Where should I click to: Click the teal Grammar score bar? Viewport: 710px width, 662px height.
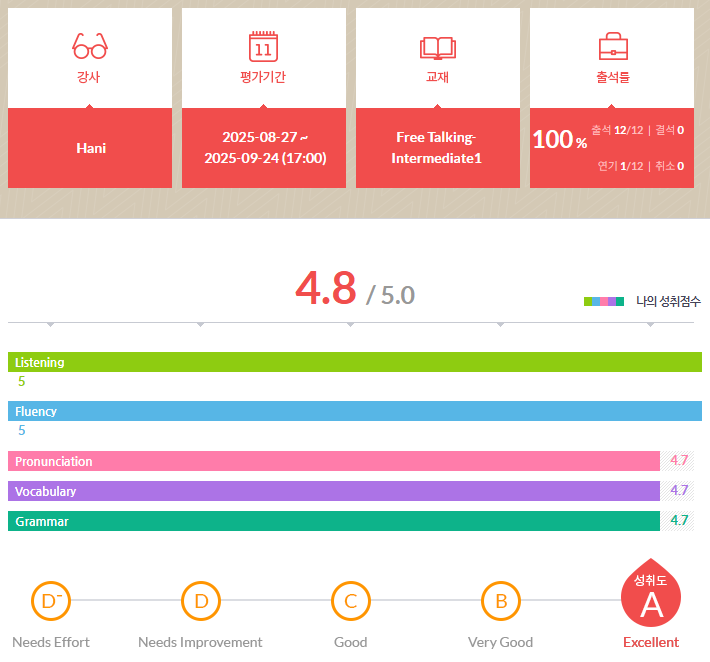[x=334, y=521]
